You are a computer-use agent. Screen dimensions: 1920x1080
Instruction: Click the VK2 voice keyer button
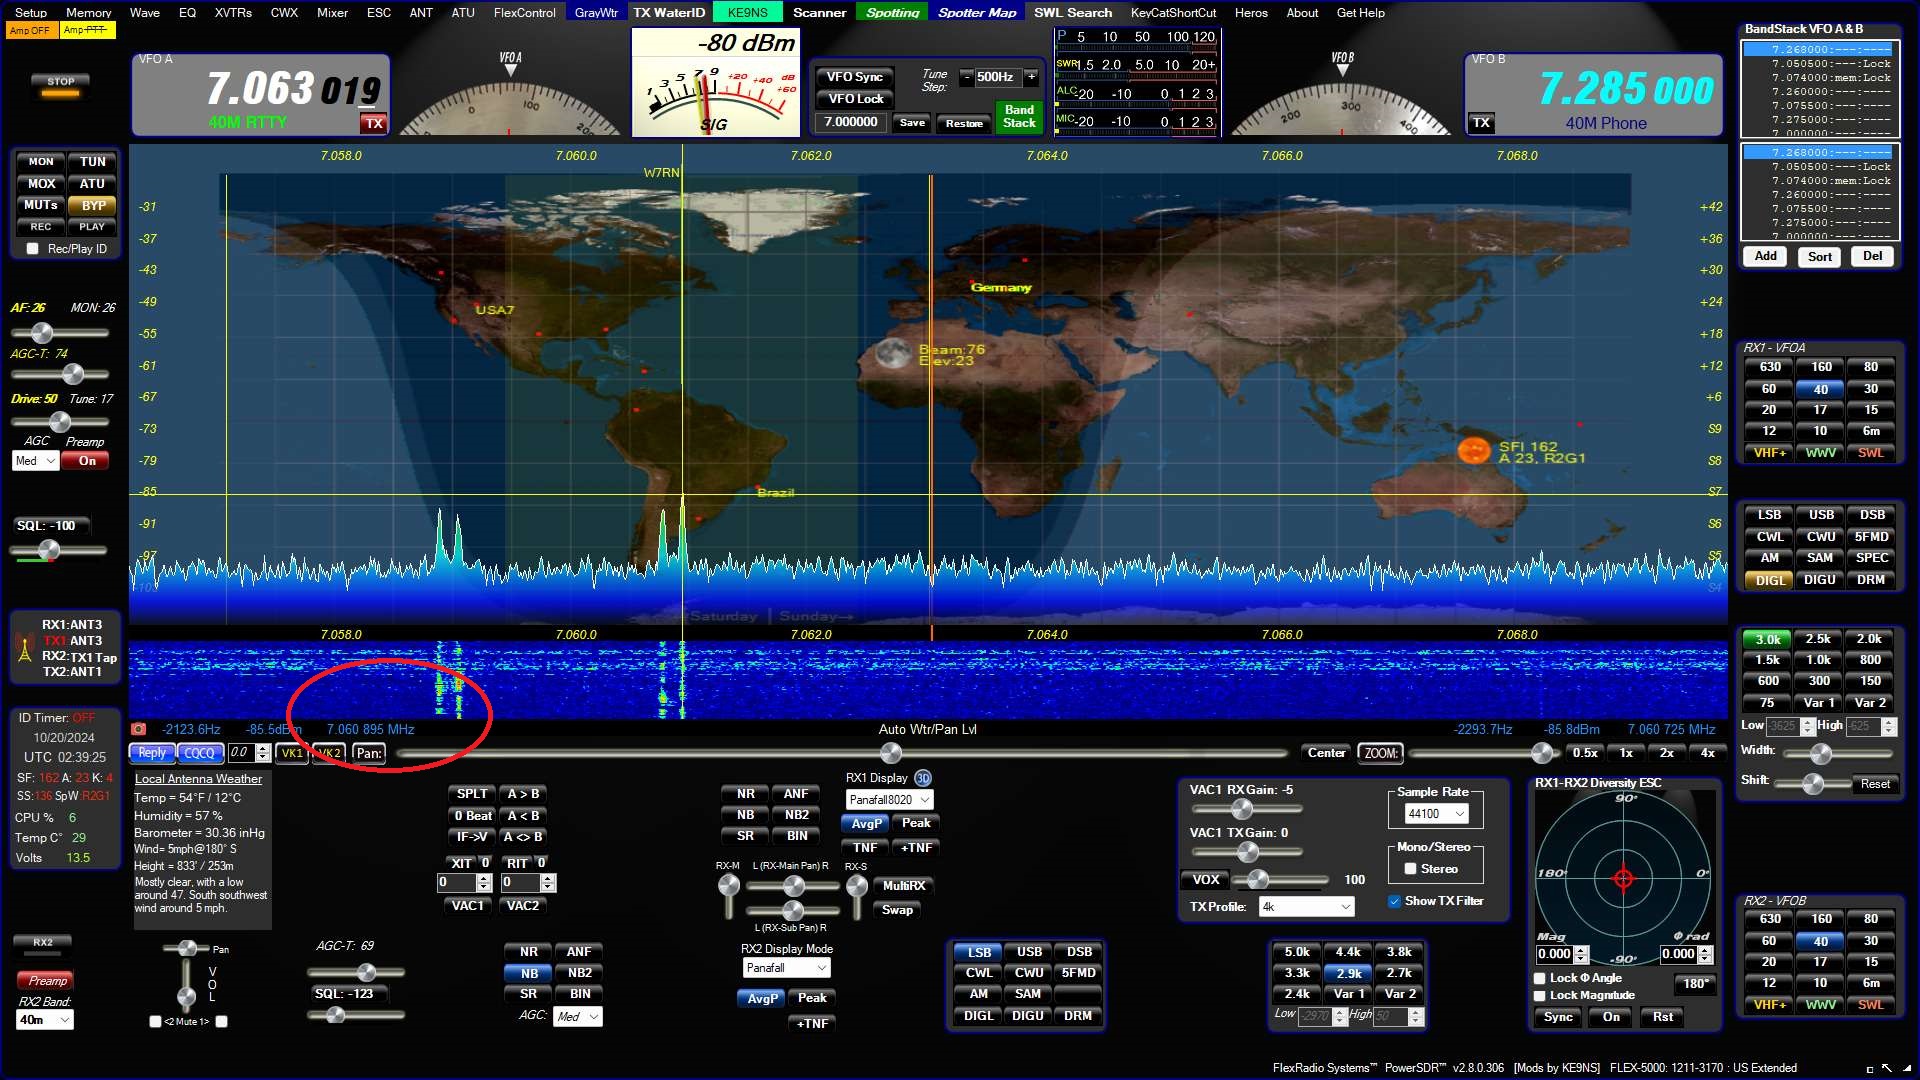pyautogui.click(x=329, y=753)
